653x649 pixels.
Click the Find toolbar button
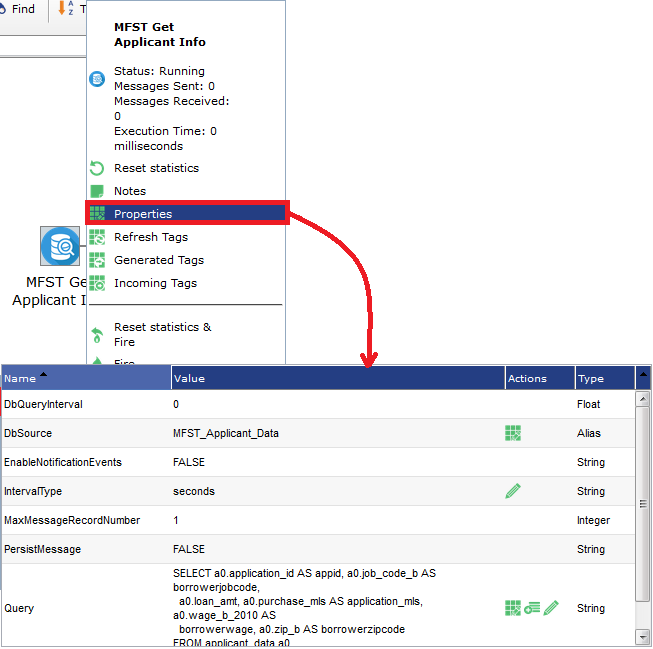tap(17, 9)
